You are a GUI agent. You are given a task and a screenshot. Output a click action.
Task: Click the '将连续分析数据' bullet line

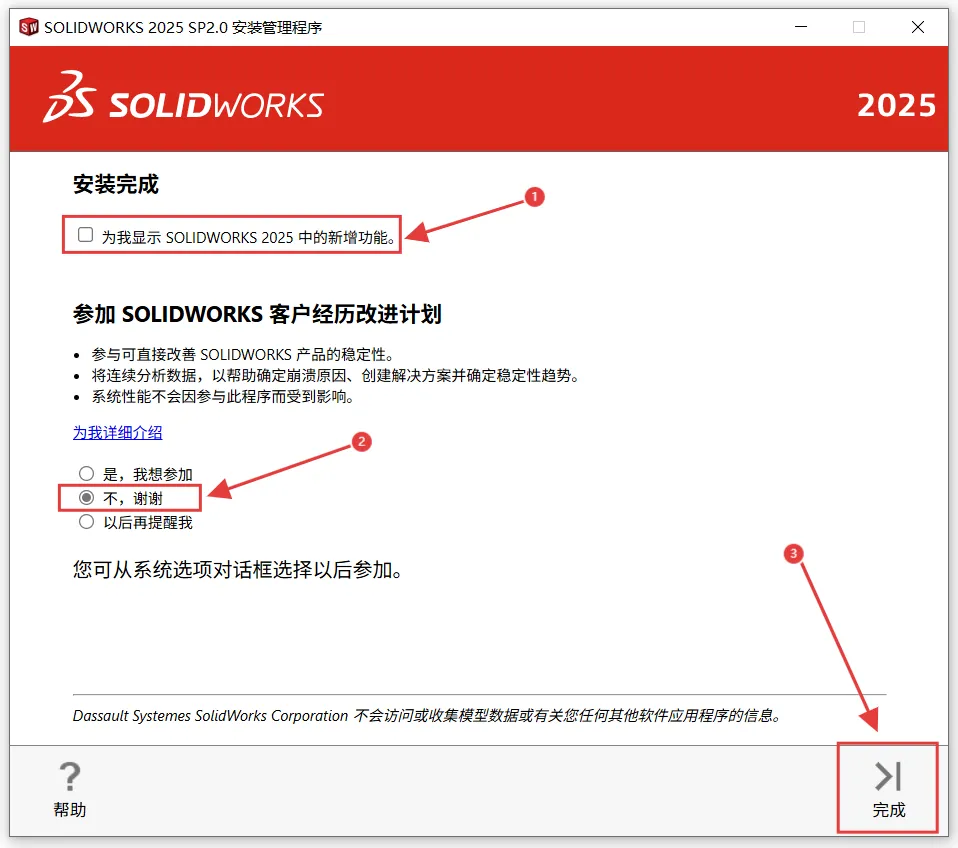tap(335, 375)
